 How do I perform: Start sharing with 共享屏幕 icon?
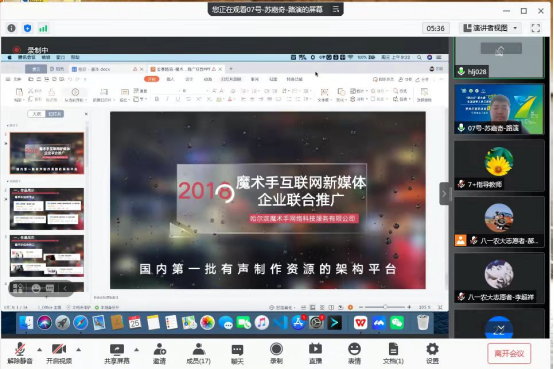(117, 353)
